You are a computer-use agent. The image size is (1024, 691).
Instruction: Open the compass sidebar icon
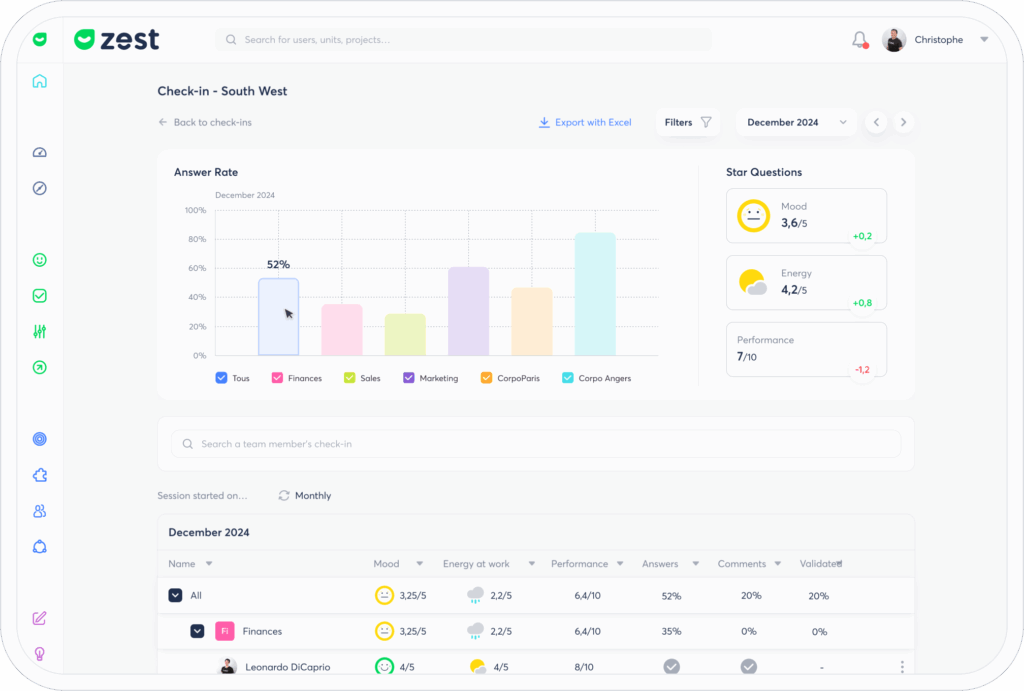pyautogui.click(x=40, y=188)
